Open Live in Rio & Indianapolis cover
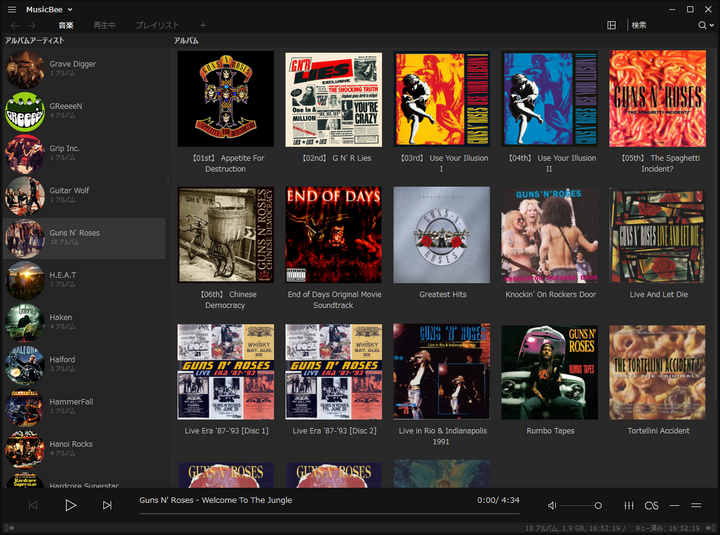The image size is (720, 535). 441,372
